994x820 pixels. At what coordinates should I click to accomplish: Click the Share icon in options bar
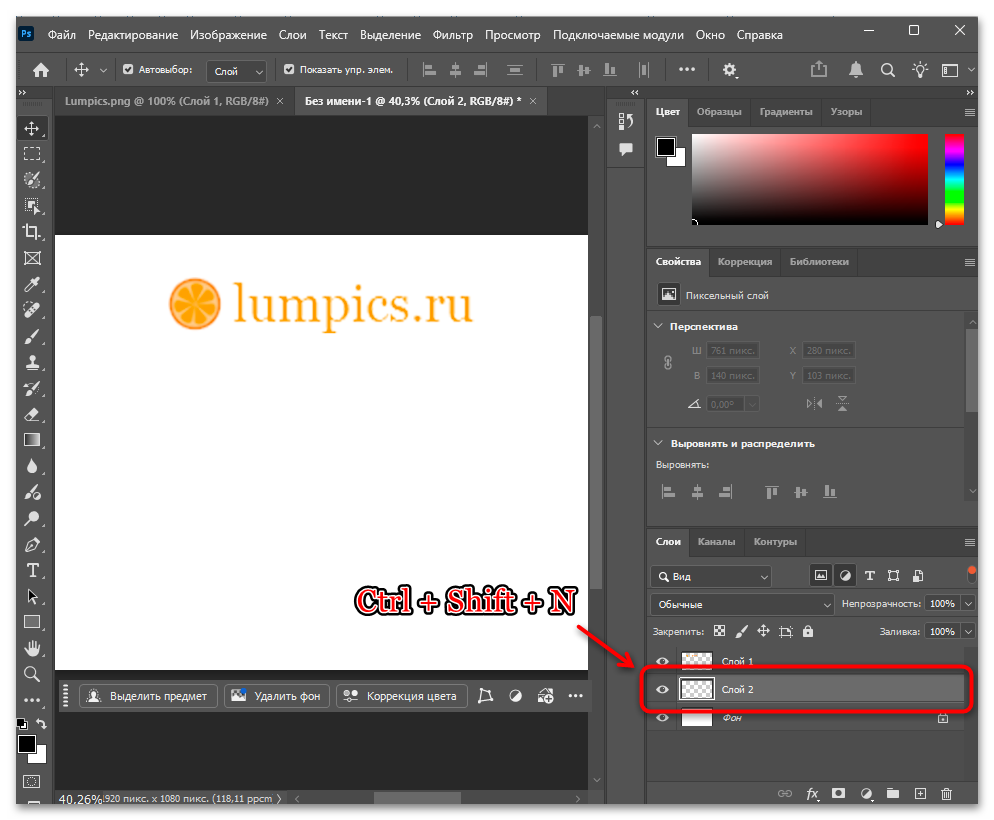point(819,69)
